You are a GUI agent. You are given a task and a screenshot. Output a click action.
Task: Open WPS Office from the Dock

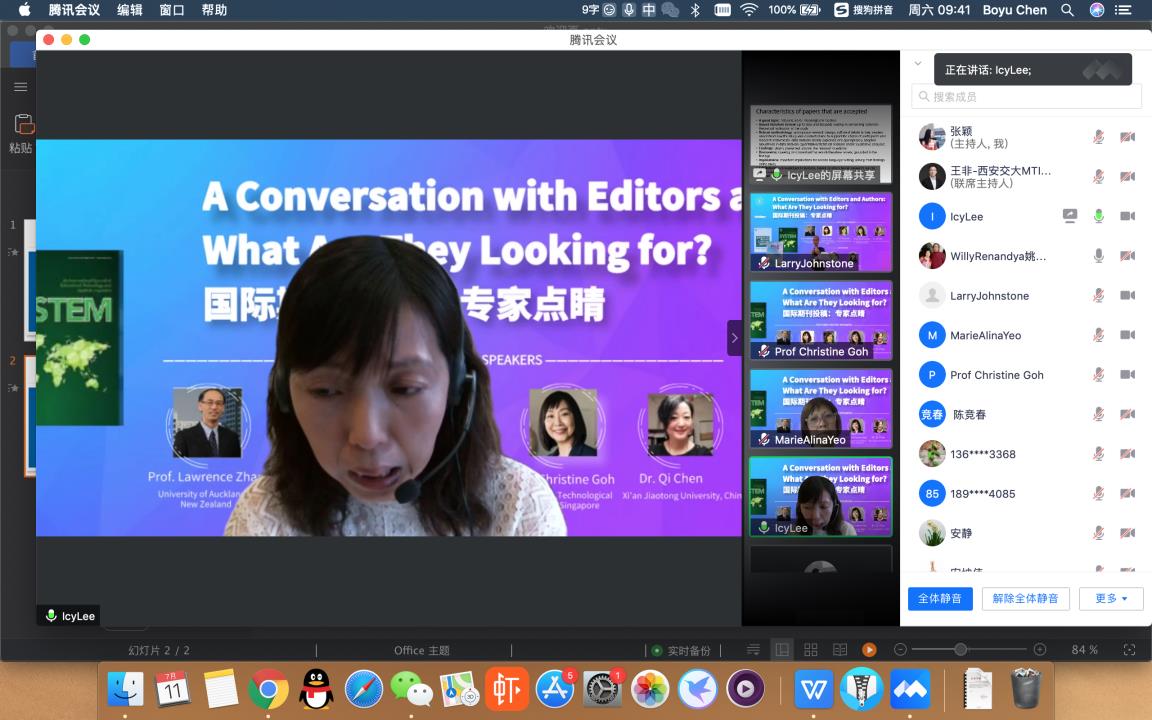(813, 689)
